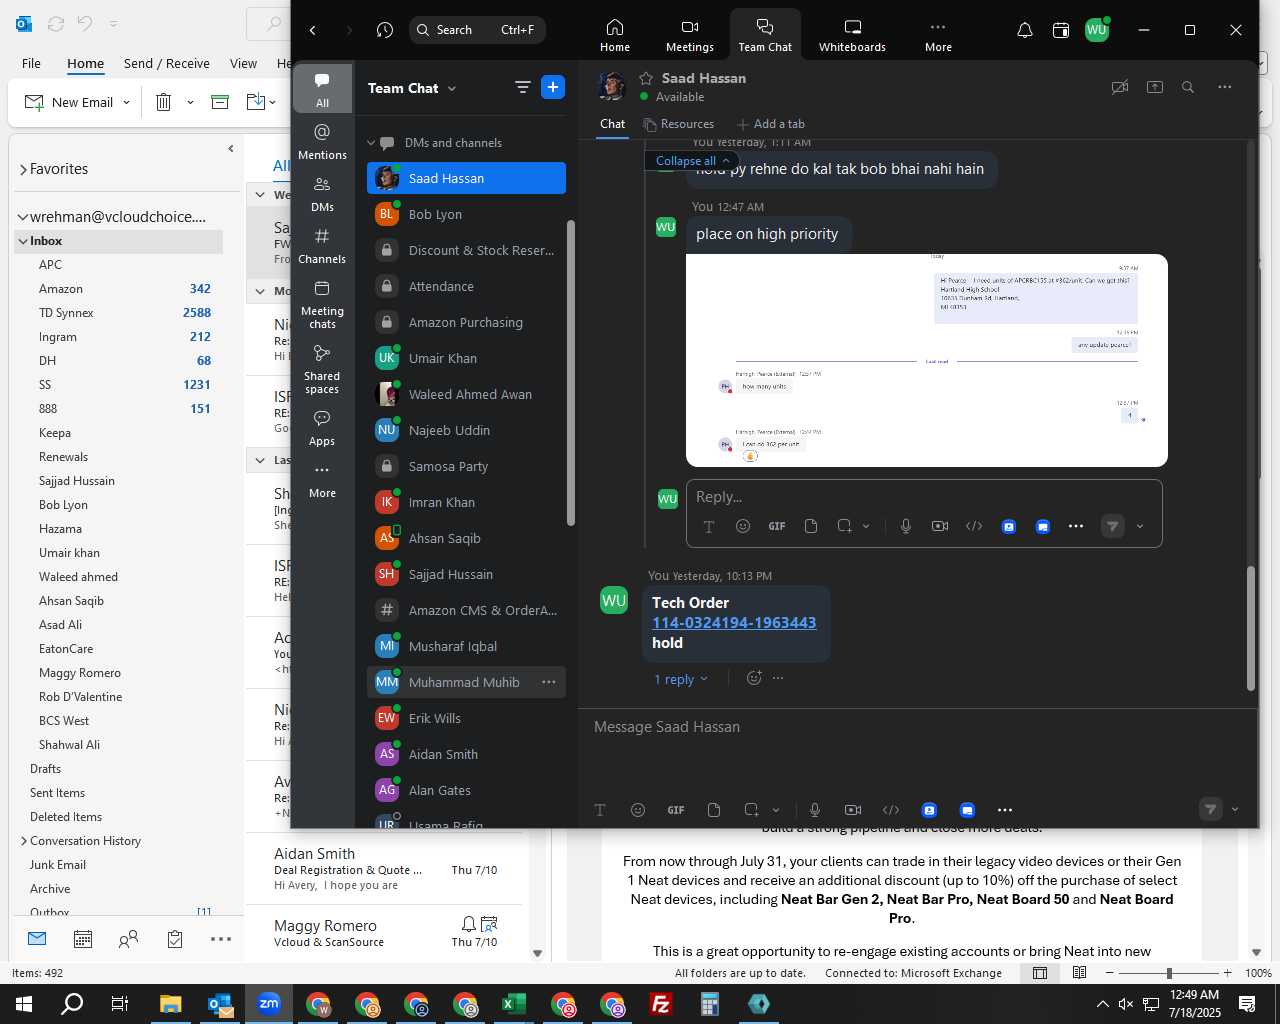Viewport: 1280px width, 1024px height.
Task: Record video message in bottom message composer
Action: pyautogui.click(x=853, y=810)
